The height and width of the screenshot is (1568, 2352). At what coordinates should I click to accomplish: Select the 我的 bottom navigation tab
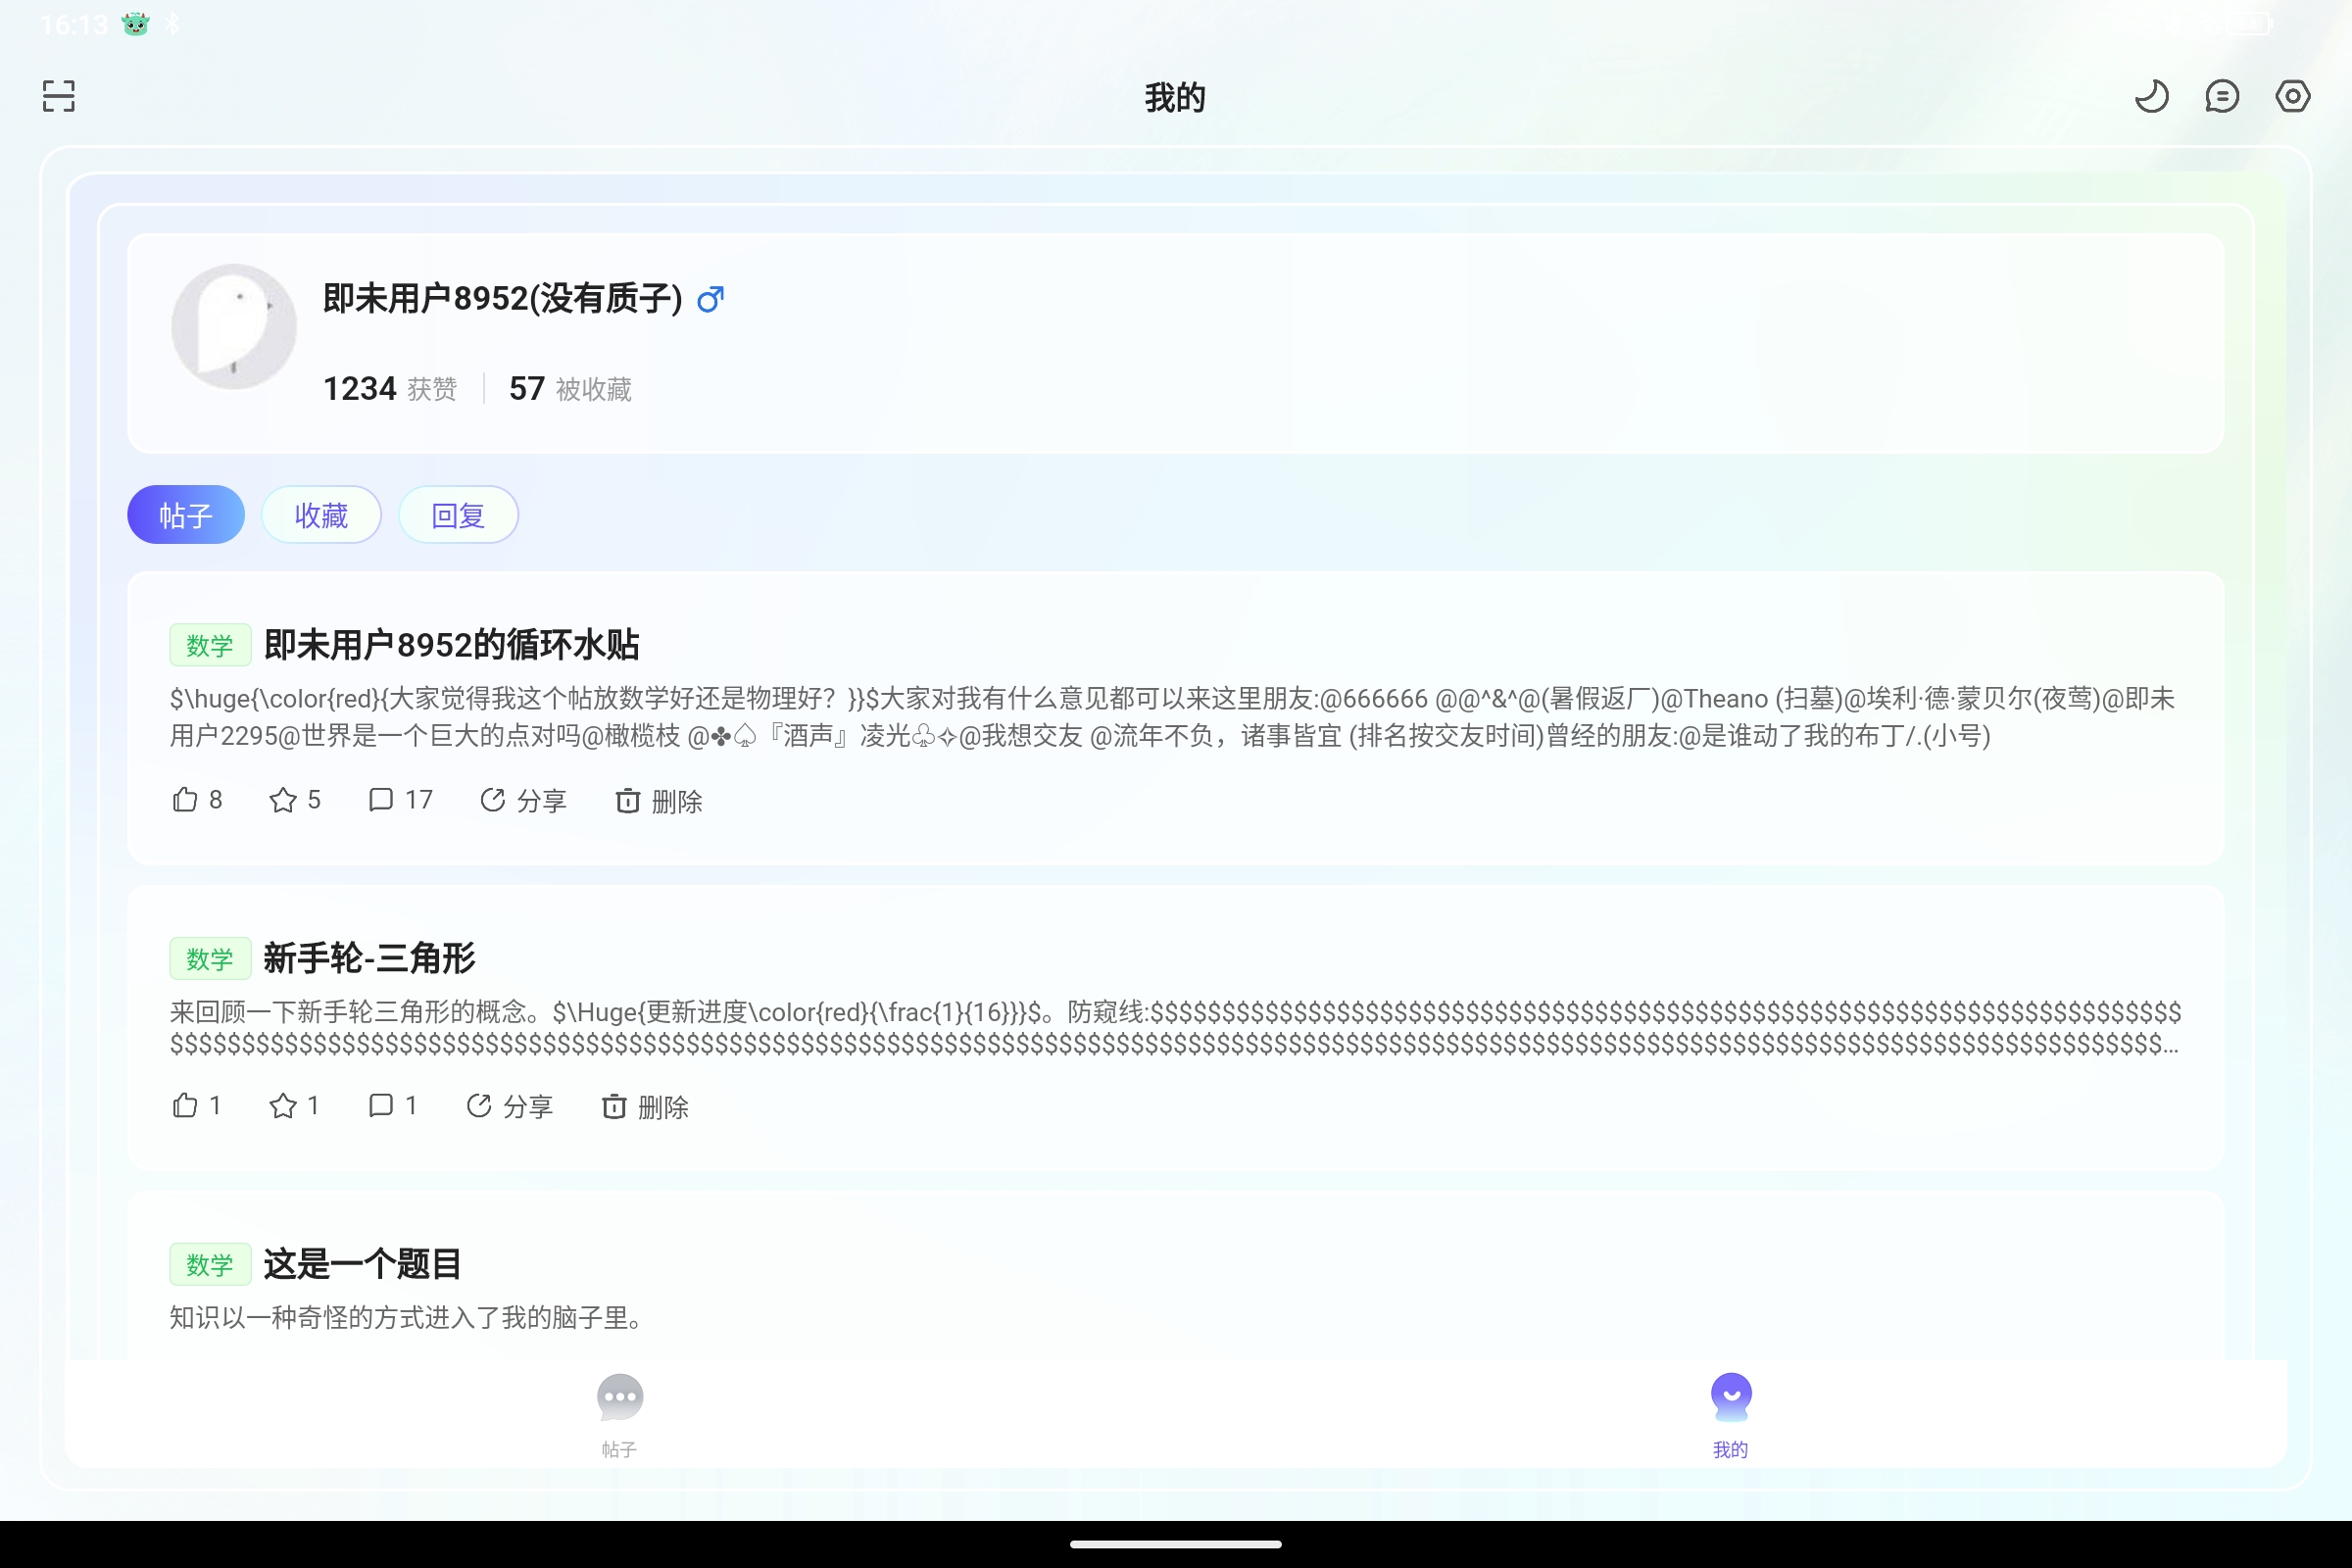tap(1731, 1416)
